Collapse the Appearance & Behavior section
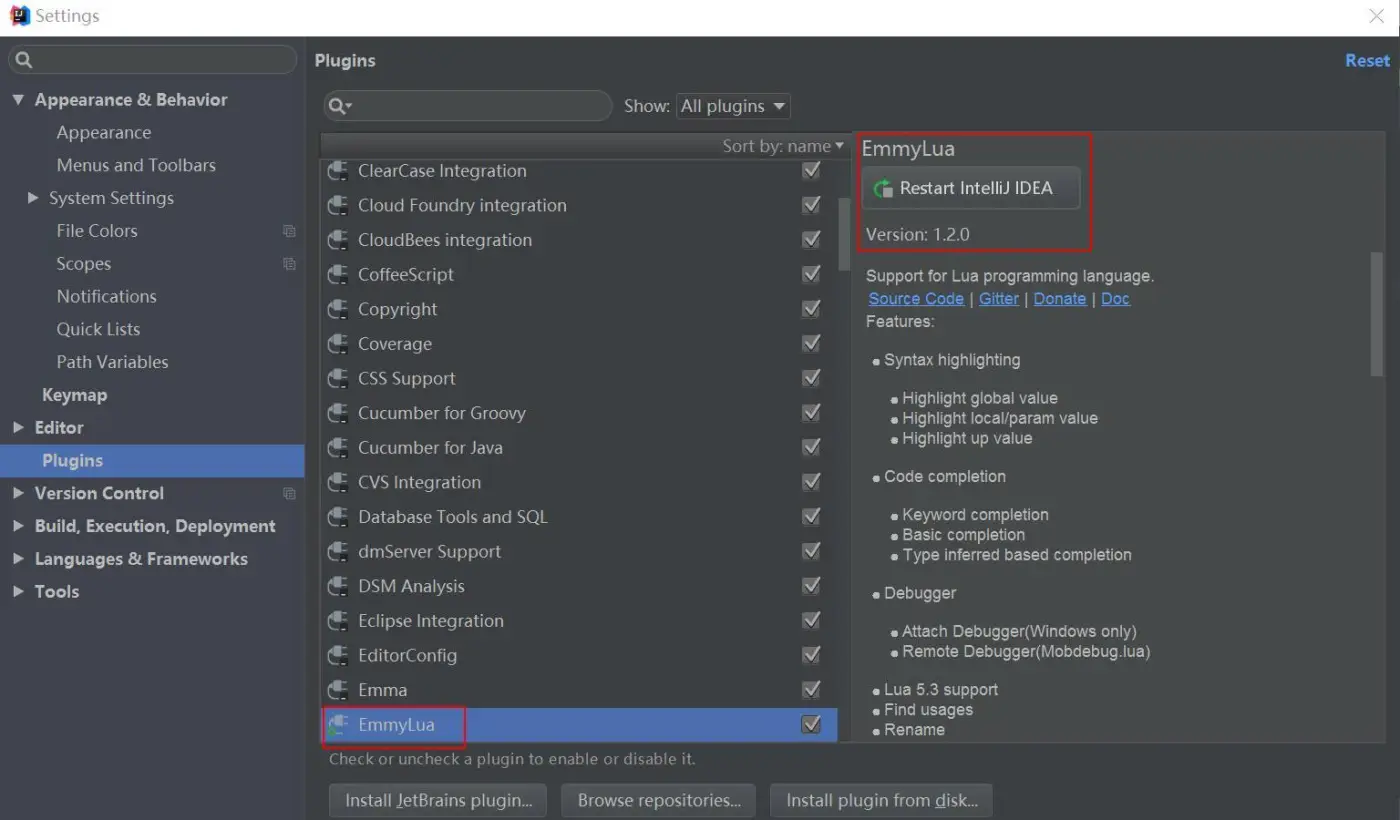The image size is (1400, 820). coord(18,100)
